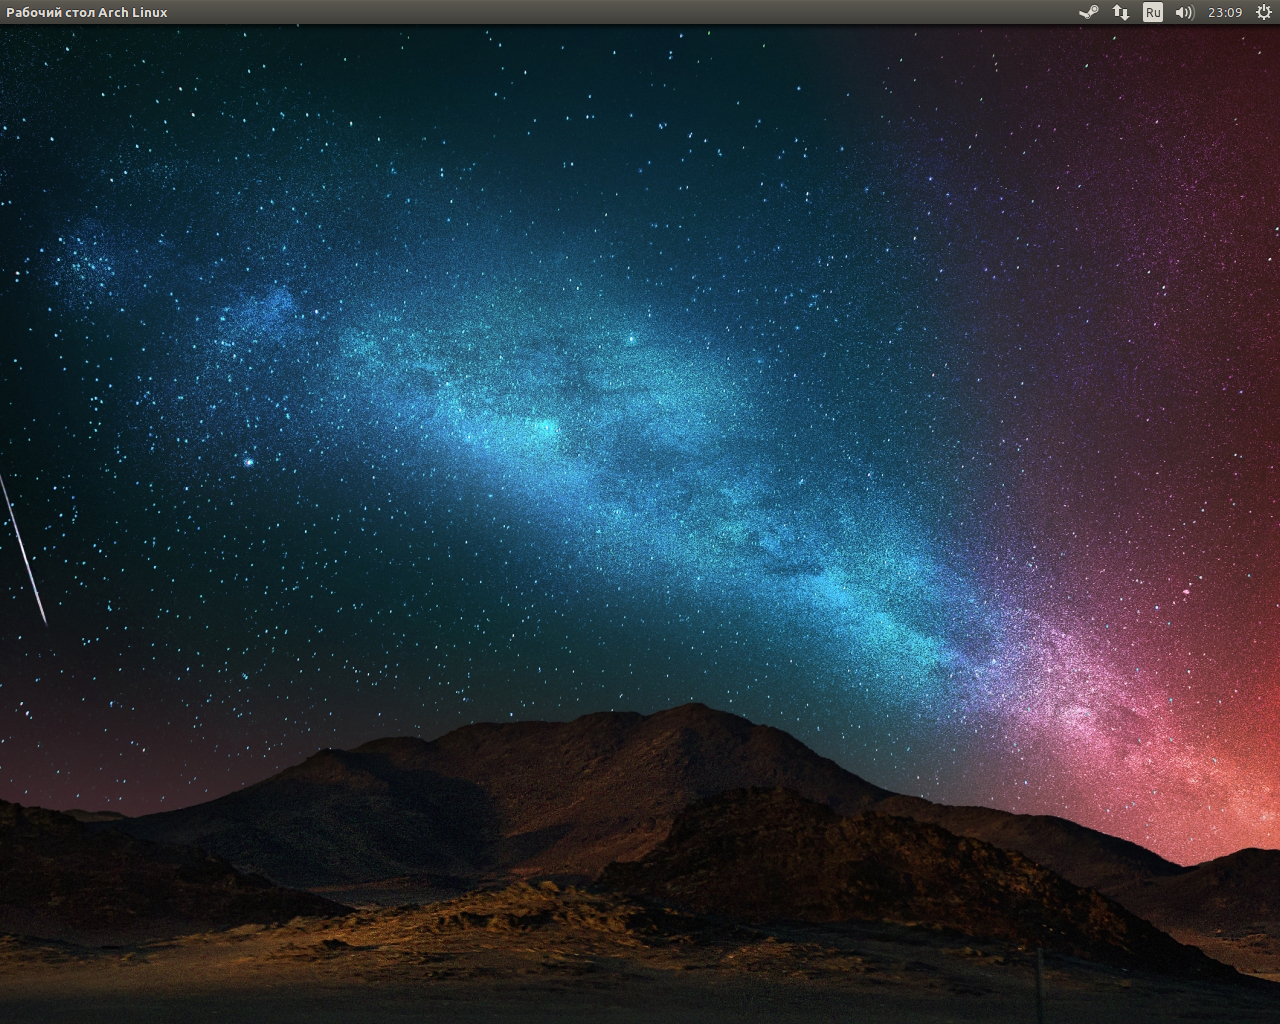The width and height of the screenshot is (1280, 1024).
Task: Switch keyboard layout via Ru indicator
Action: 1153,12
